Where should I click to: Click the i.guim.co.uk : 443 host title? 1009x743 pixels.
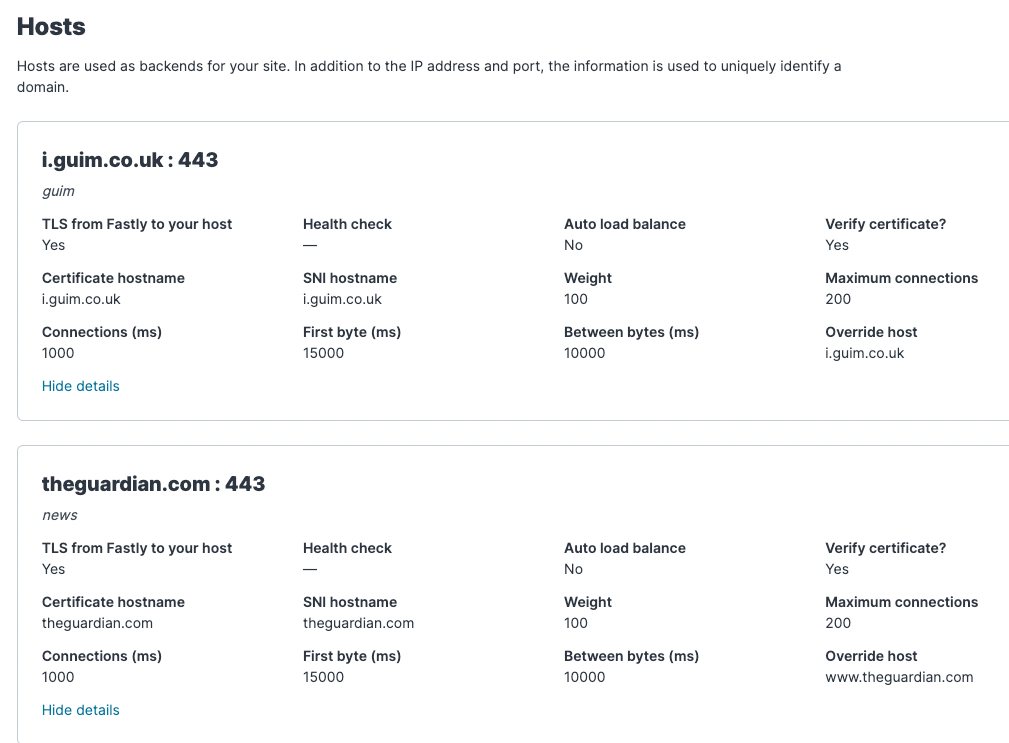[x=130, y=160]
